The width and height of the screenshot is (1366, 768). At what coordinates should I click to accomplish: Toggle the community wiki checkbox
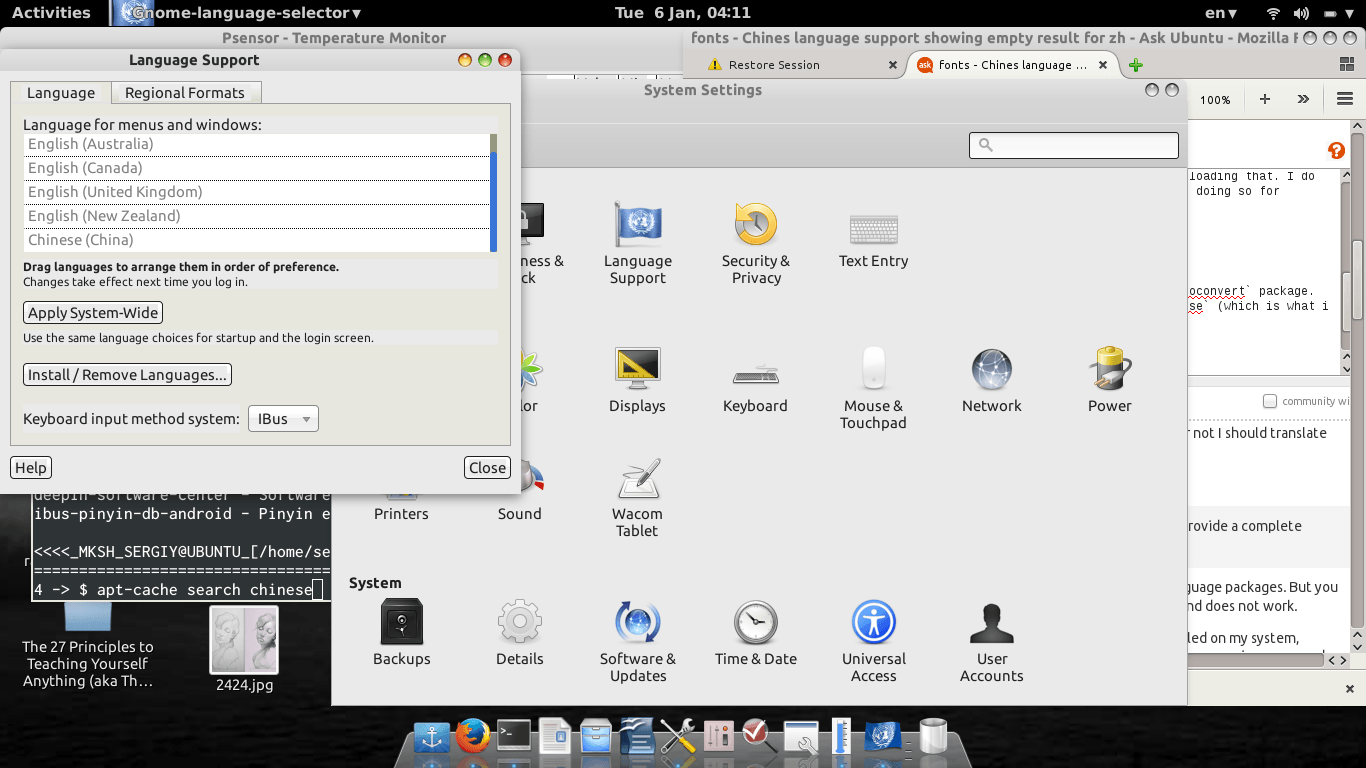click(1270, 401)
